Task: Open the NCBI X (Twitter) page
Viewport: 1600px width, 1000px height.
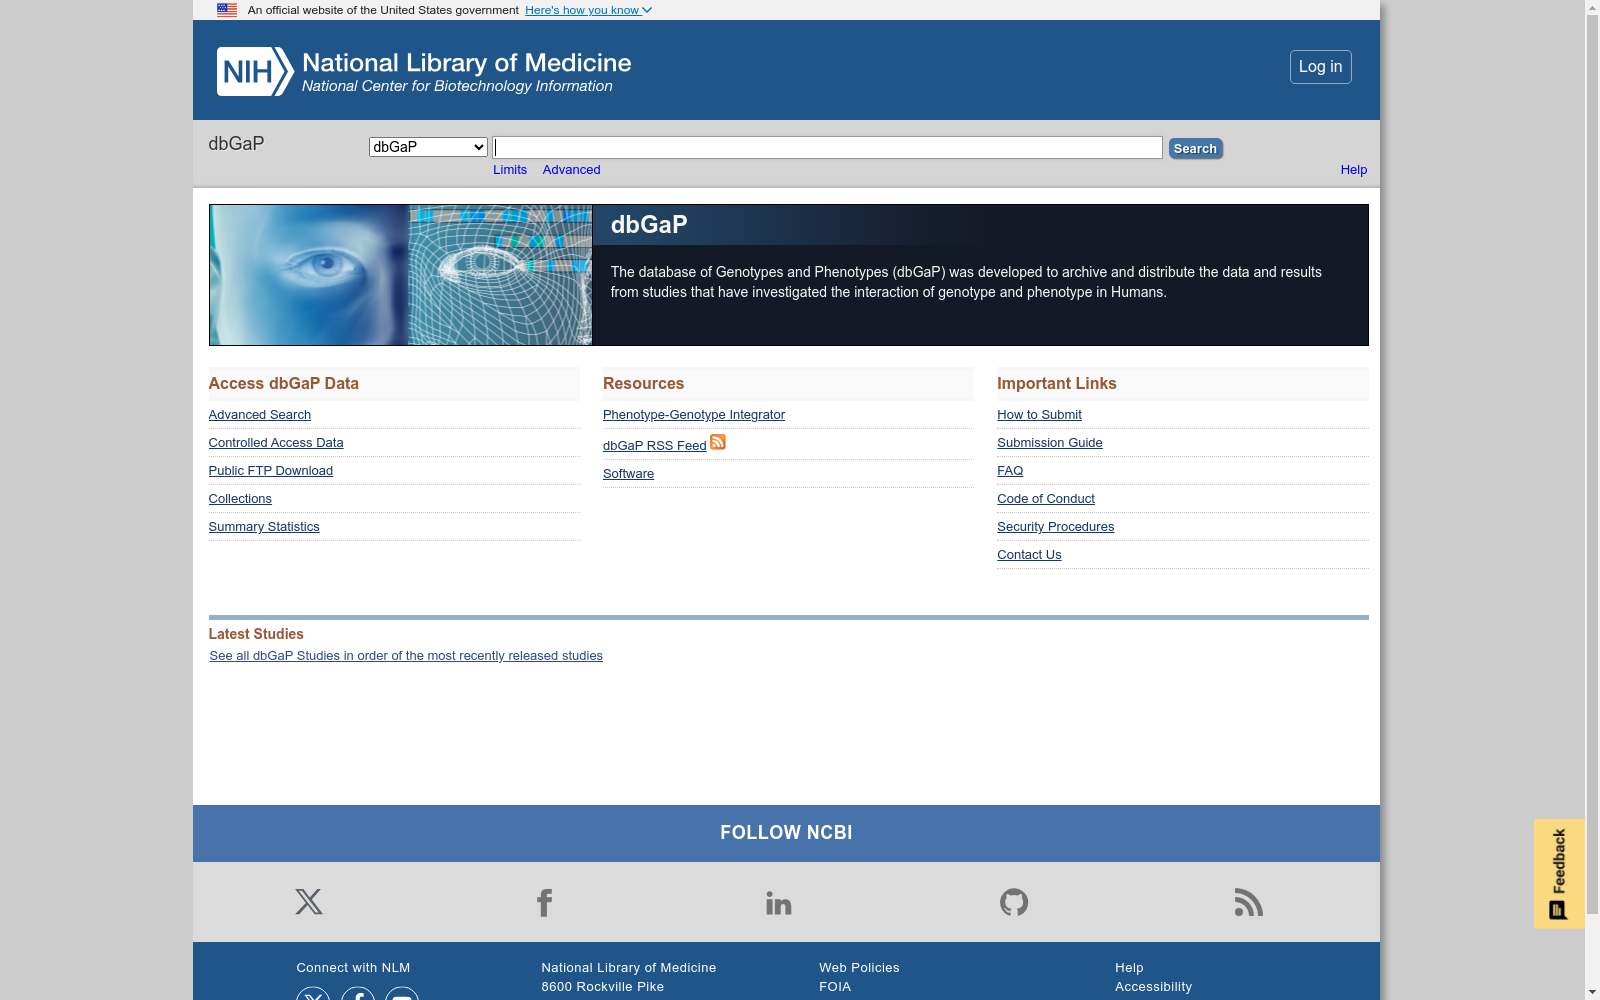Action: [309, 902]
